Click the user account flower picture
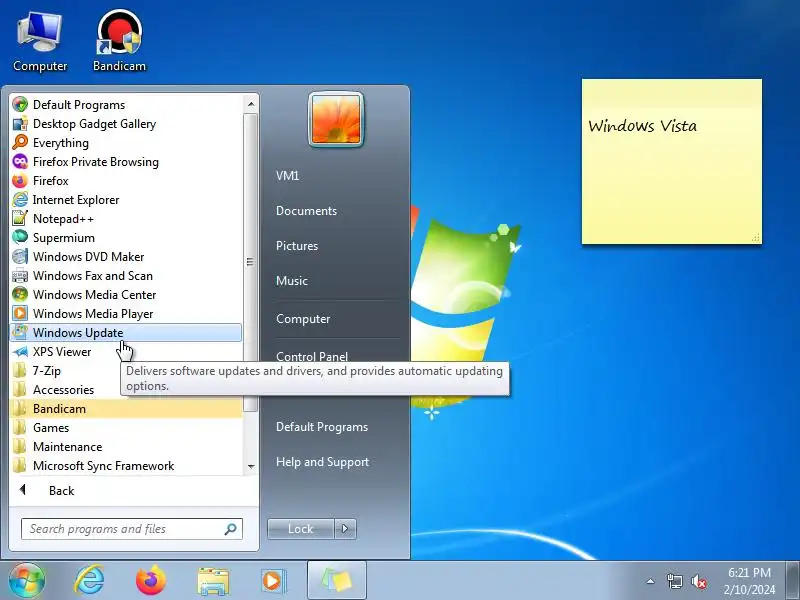Image resolution: width=800 pixels, height=600 pixels. point(336,119)
